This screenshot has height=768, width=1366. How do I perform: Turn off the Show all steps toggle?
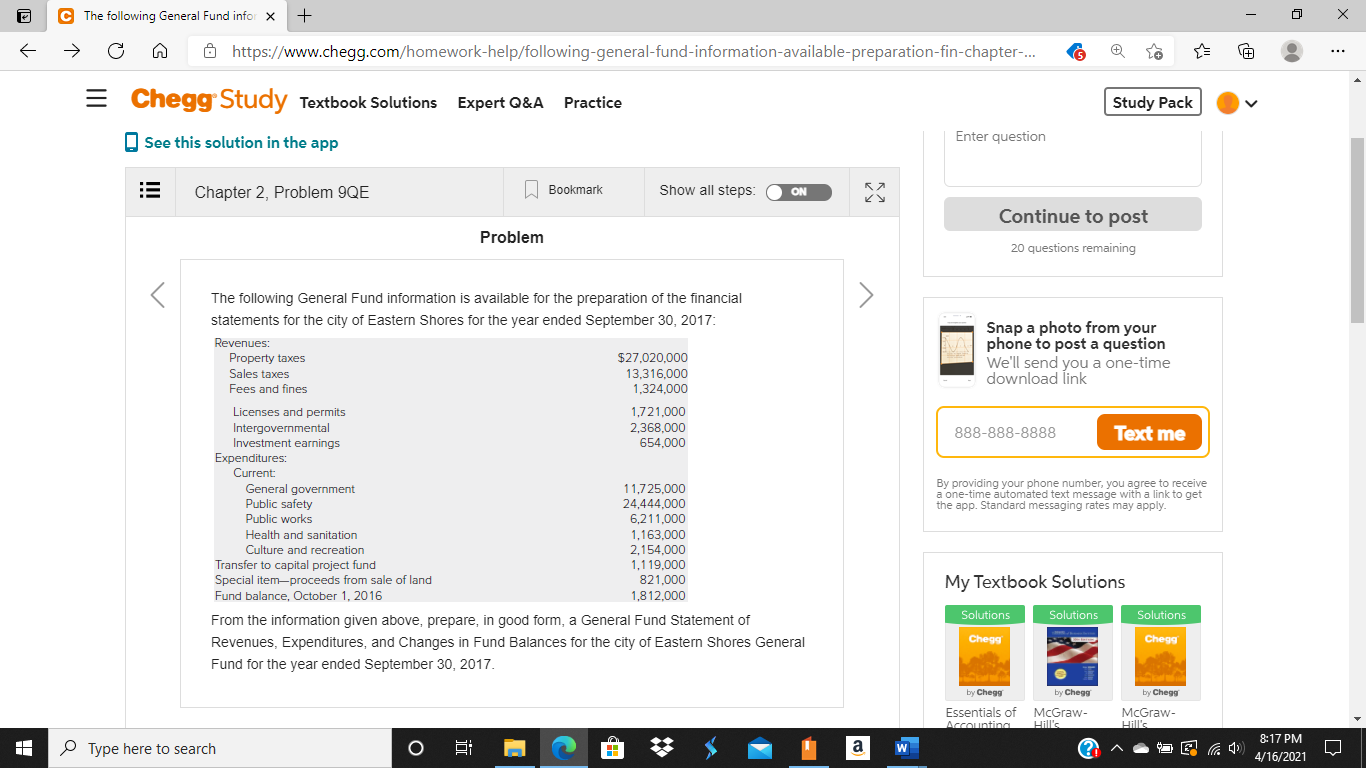798,190
